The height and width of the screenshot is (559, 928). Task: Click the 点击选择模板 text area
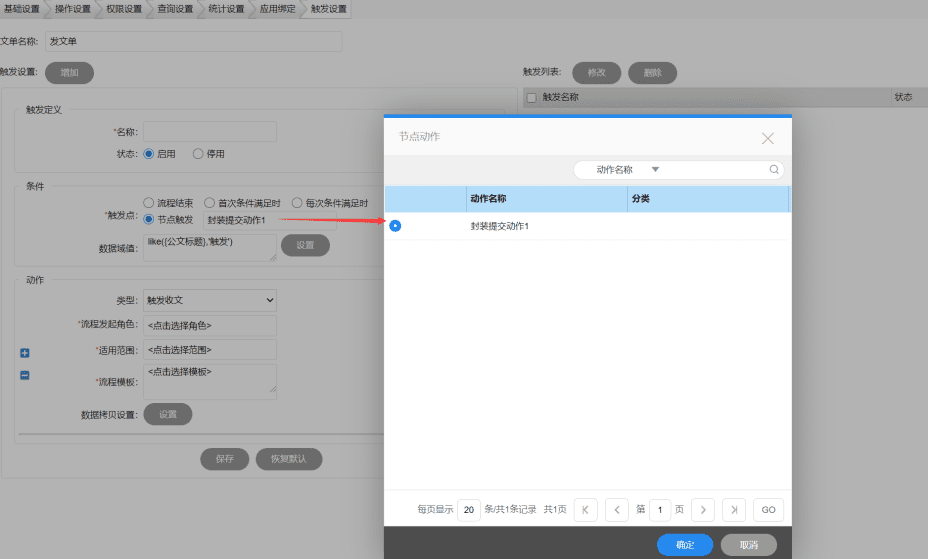click(x=210, y=382)
